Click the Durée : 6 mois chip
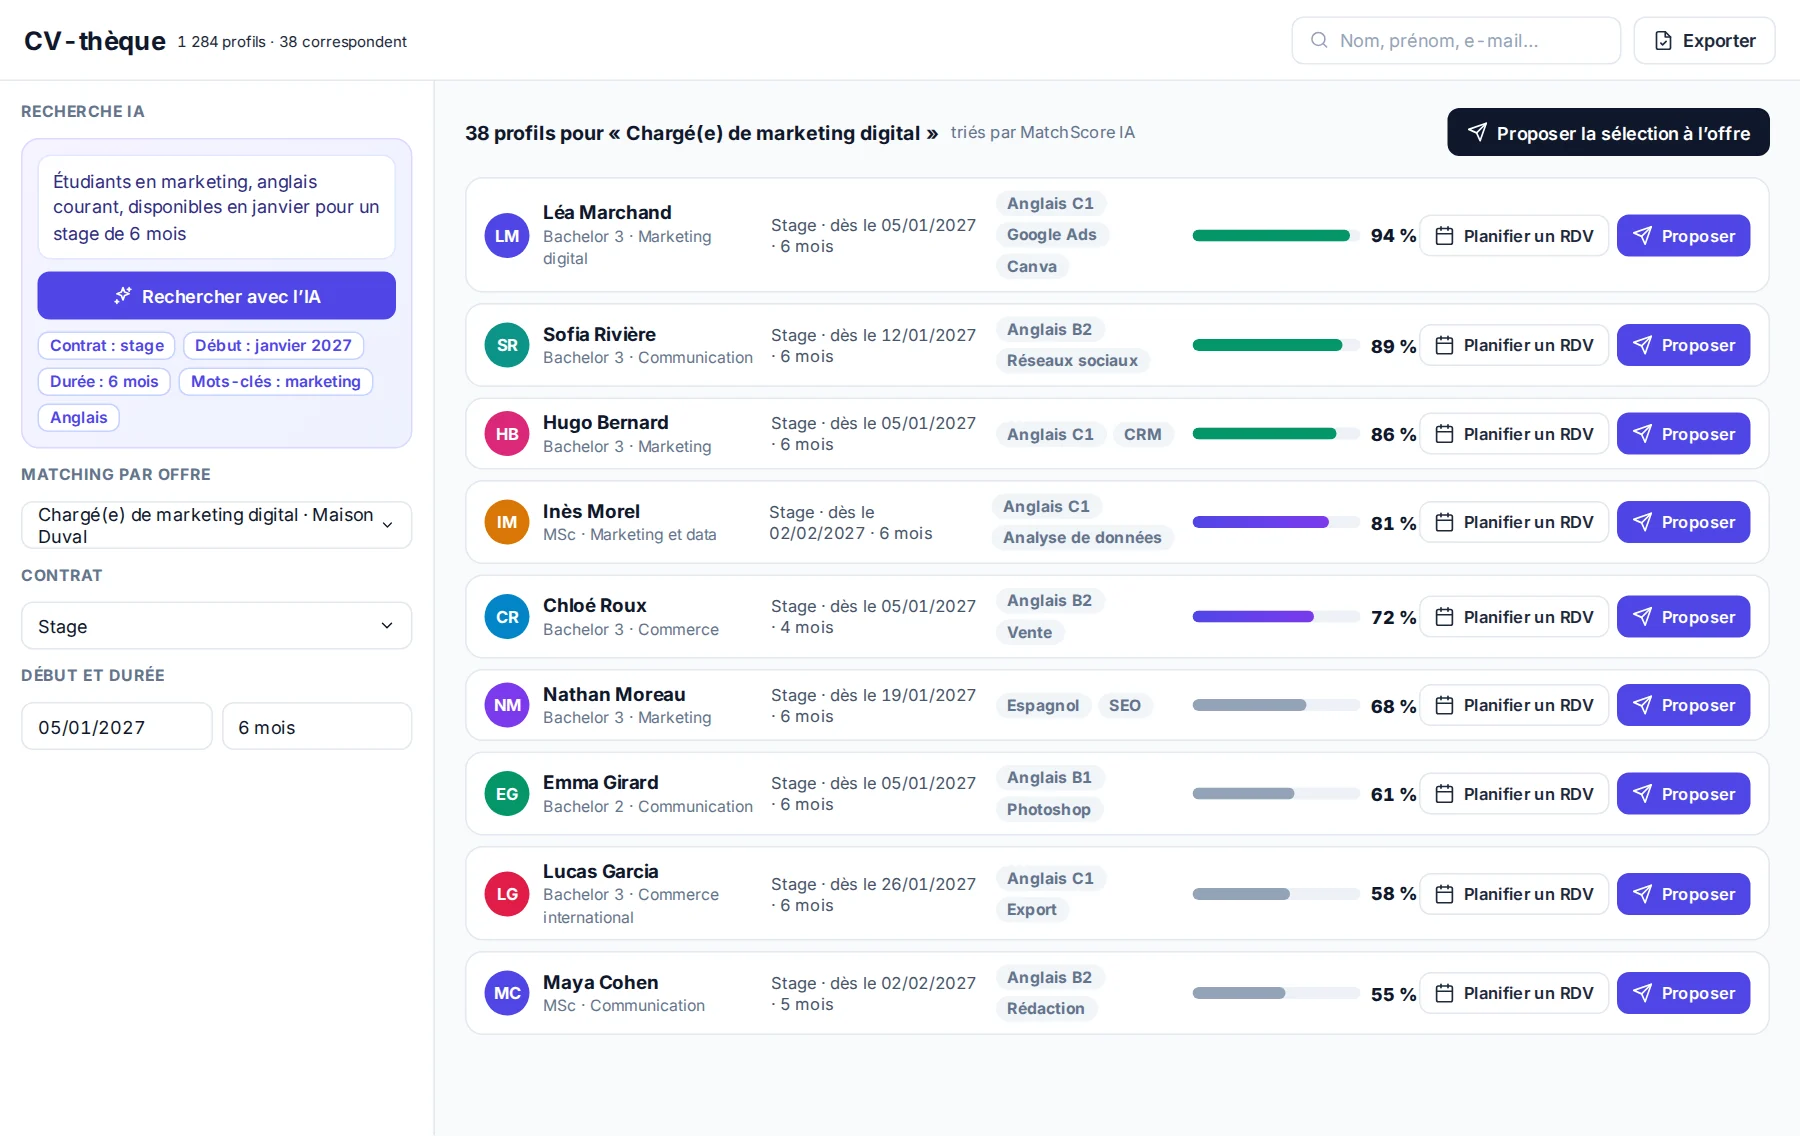Viewport: 1800px width, 1136px height. pos(104,381)
